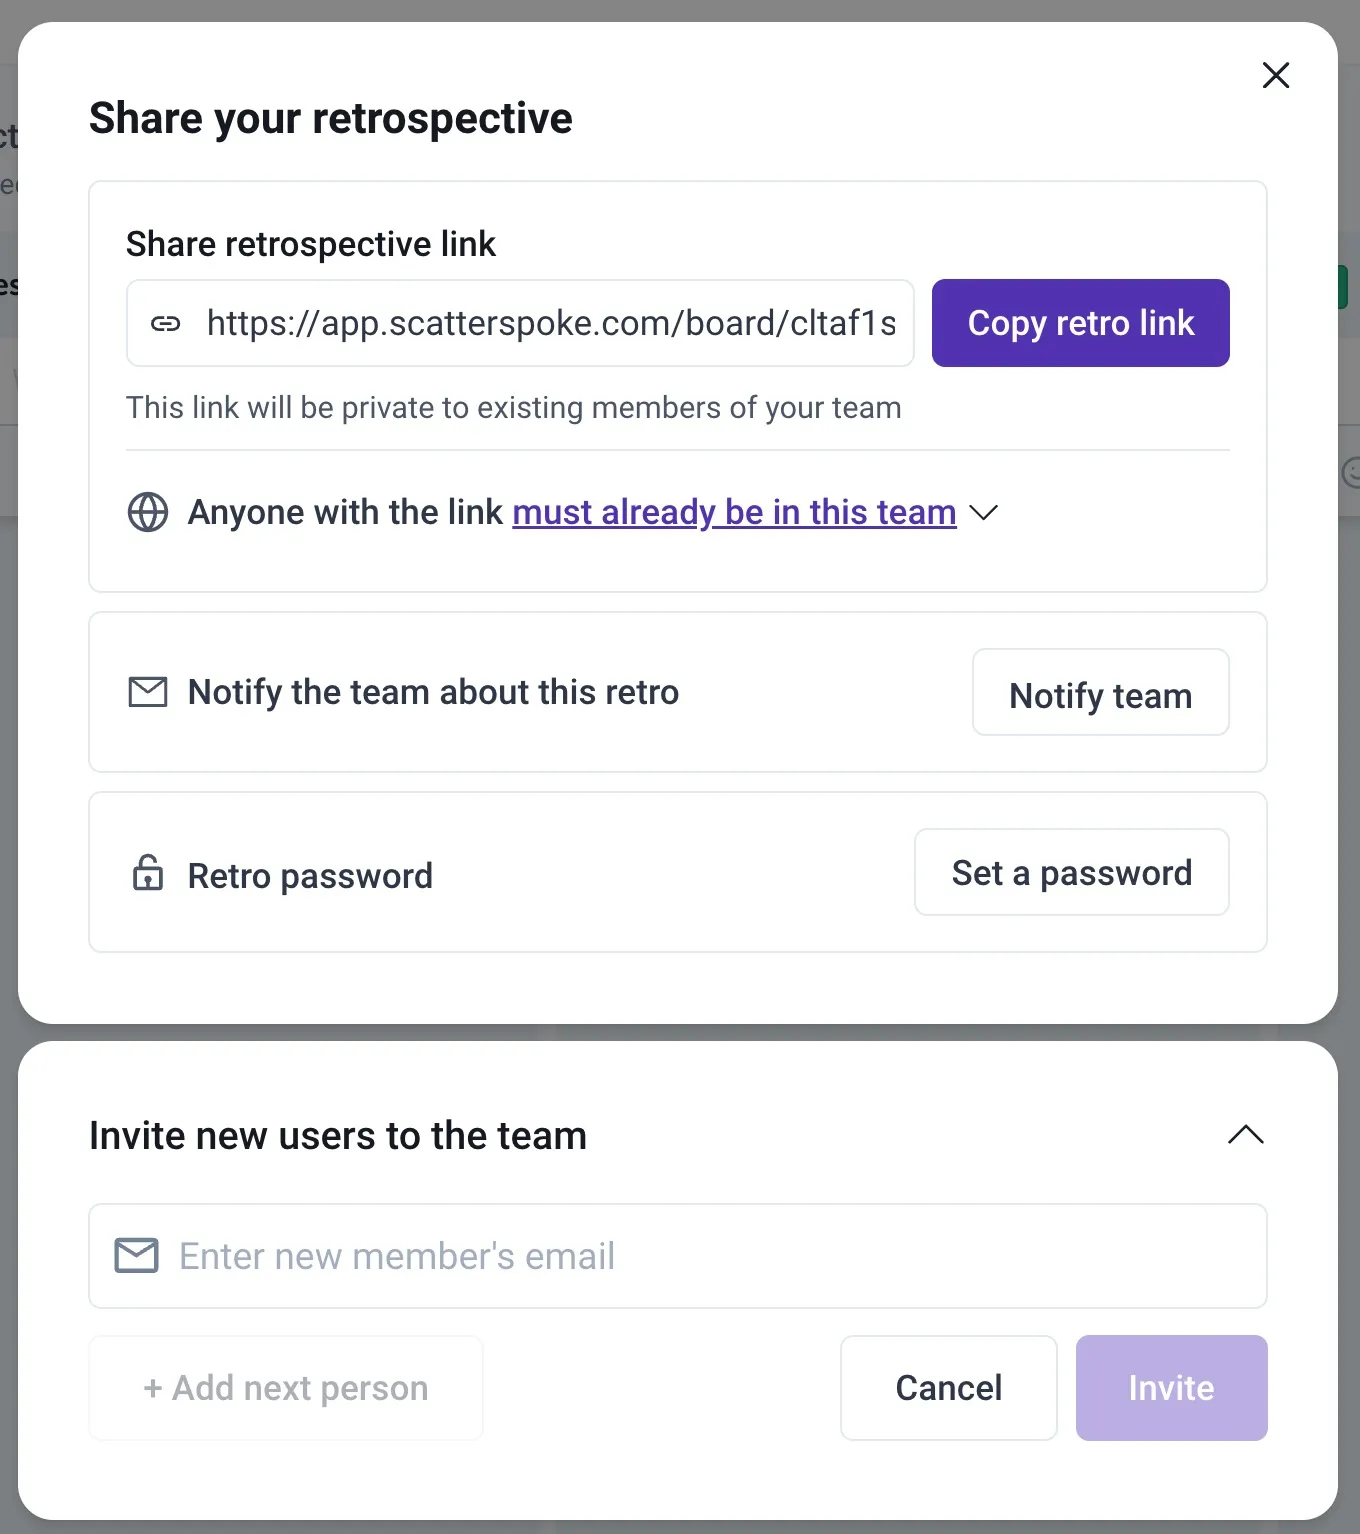The height and width of the screenshot is (1534, 1360).
Task: Click the mail icon inside the email field
Action: click(x=137, y=1255)
